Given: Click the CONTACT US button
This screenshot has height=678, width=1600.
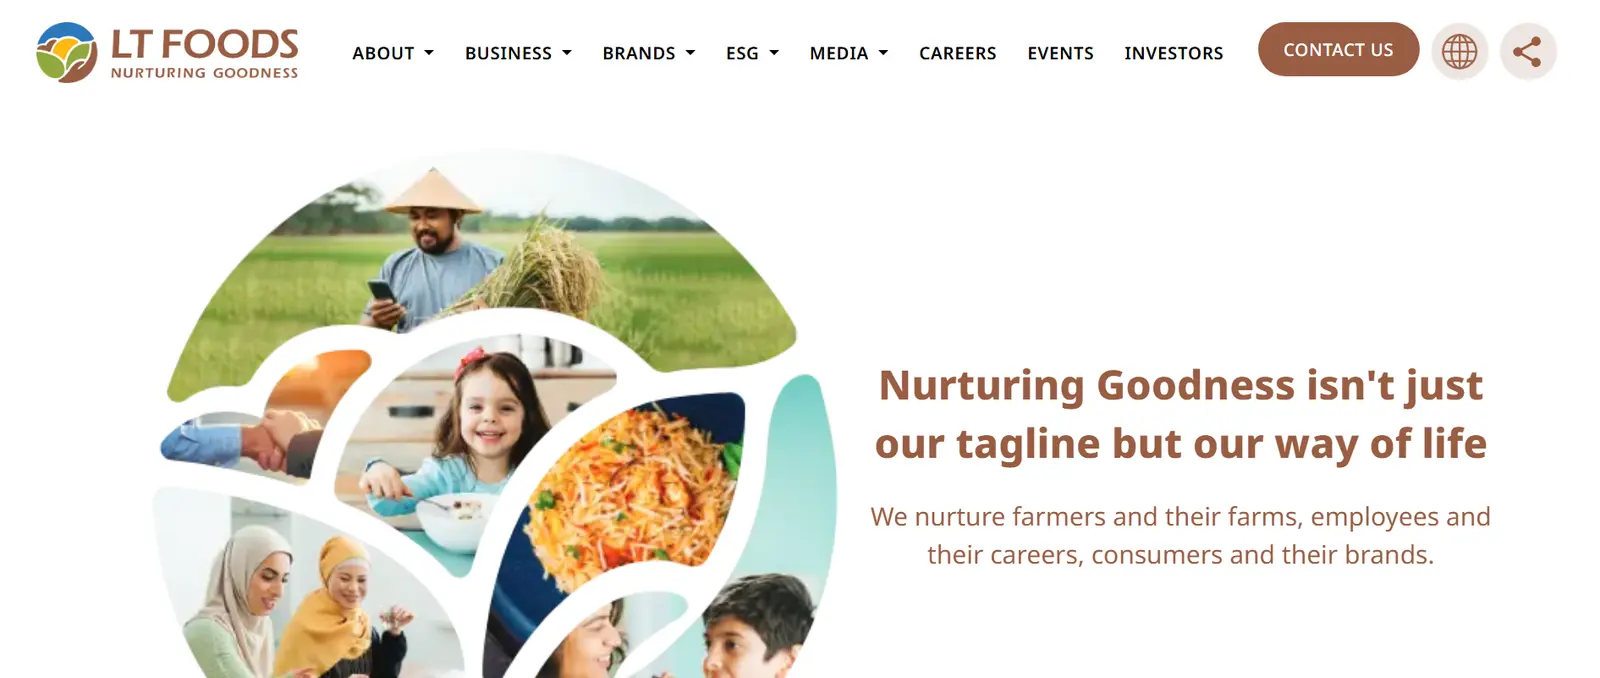Looking at the screenshot, I should pyautogui.click(x=1338, y=49).
